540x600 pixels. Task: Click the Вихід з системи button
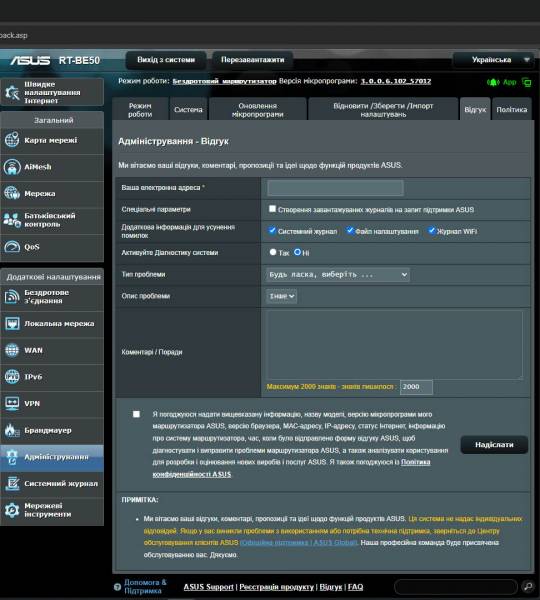point(166,60)
